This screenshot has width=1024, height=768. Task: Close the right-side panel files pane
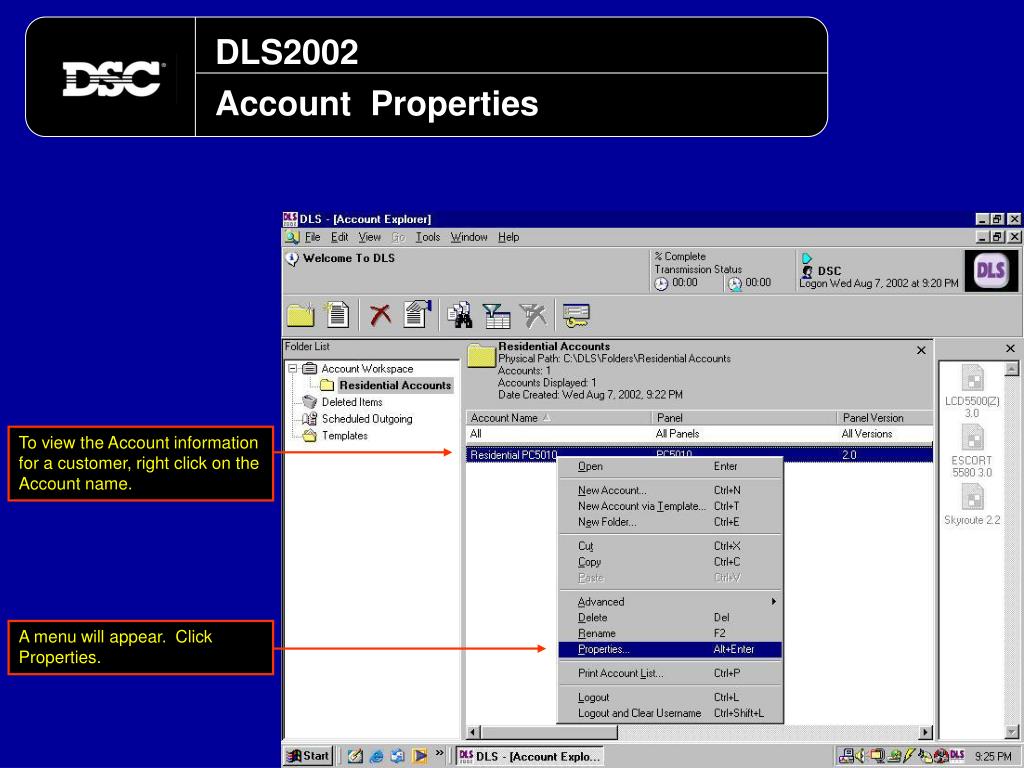coord(1010,349)
